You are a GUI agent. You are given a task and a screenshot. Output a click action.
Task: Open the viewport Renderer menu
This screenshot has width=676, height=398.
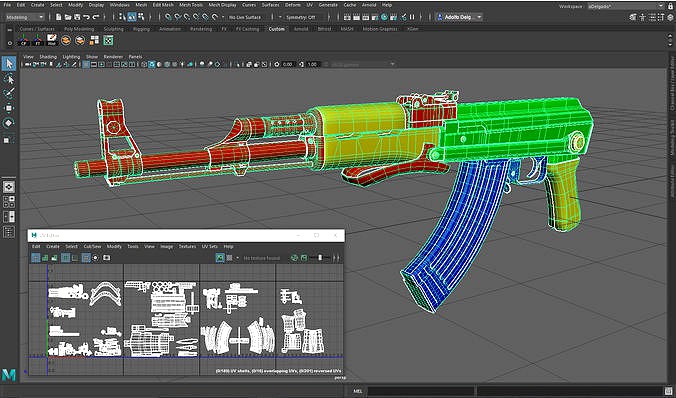click(113, 56)
